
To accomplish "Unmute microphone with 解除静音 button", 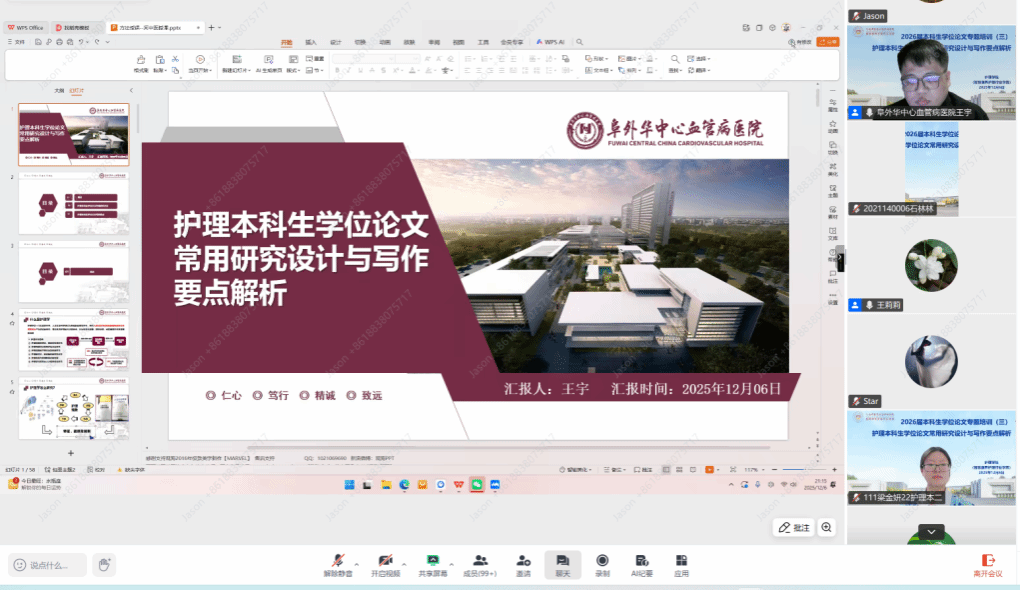I will (x=335, y=564).
